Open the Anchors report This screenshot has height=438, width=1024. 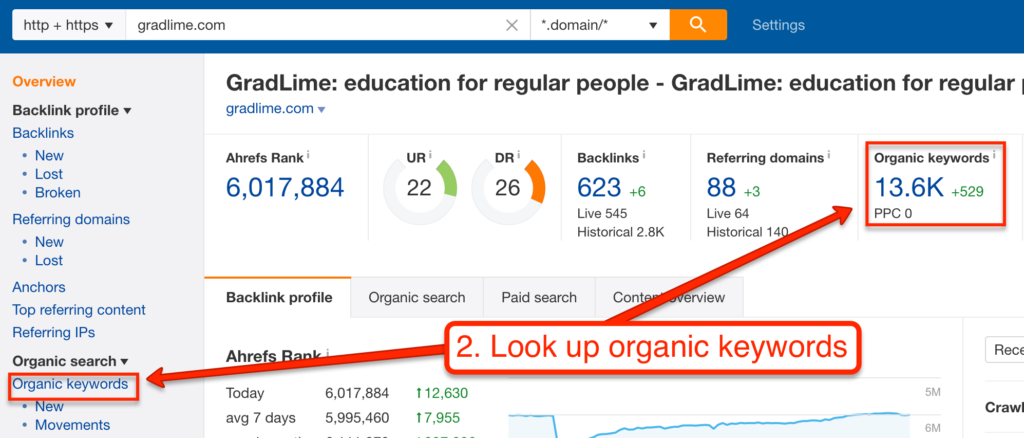pyautogui.click(x=39, y=287)
